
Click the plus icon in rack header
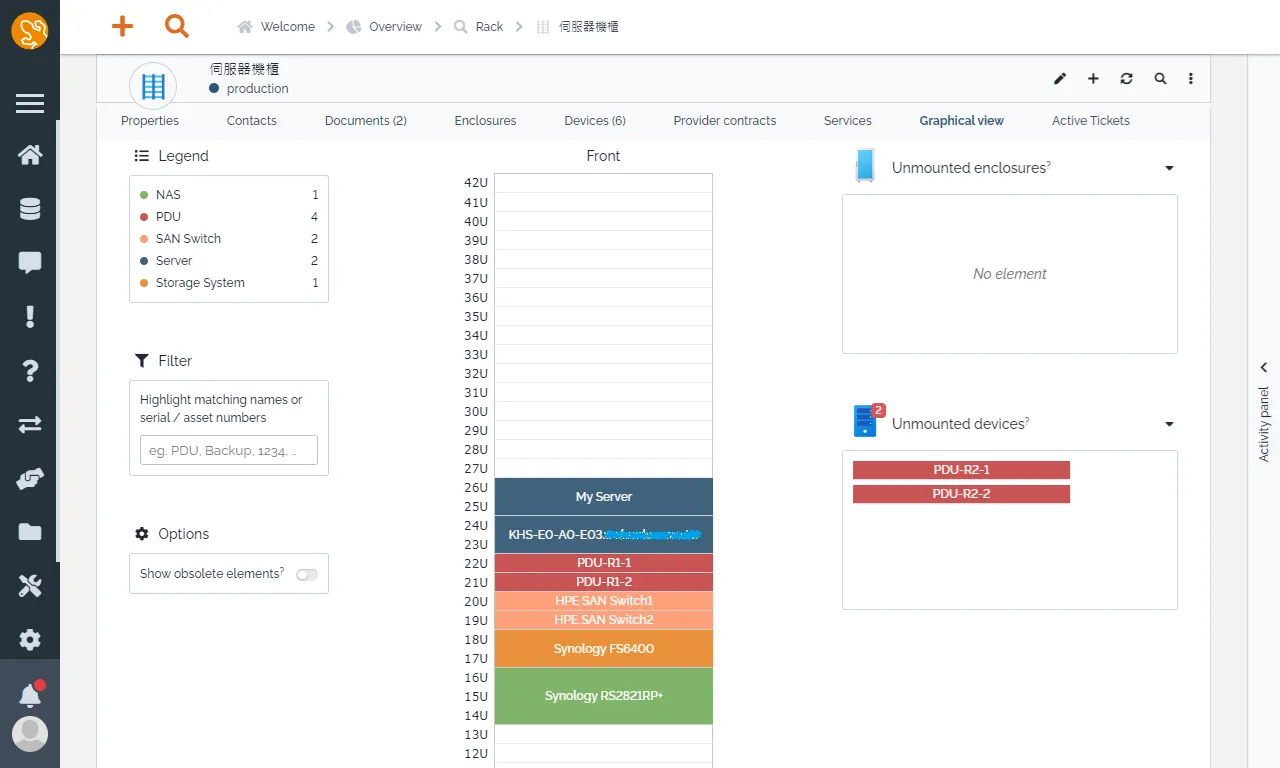click(x=1093, y=79)
